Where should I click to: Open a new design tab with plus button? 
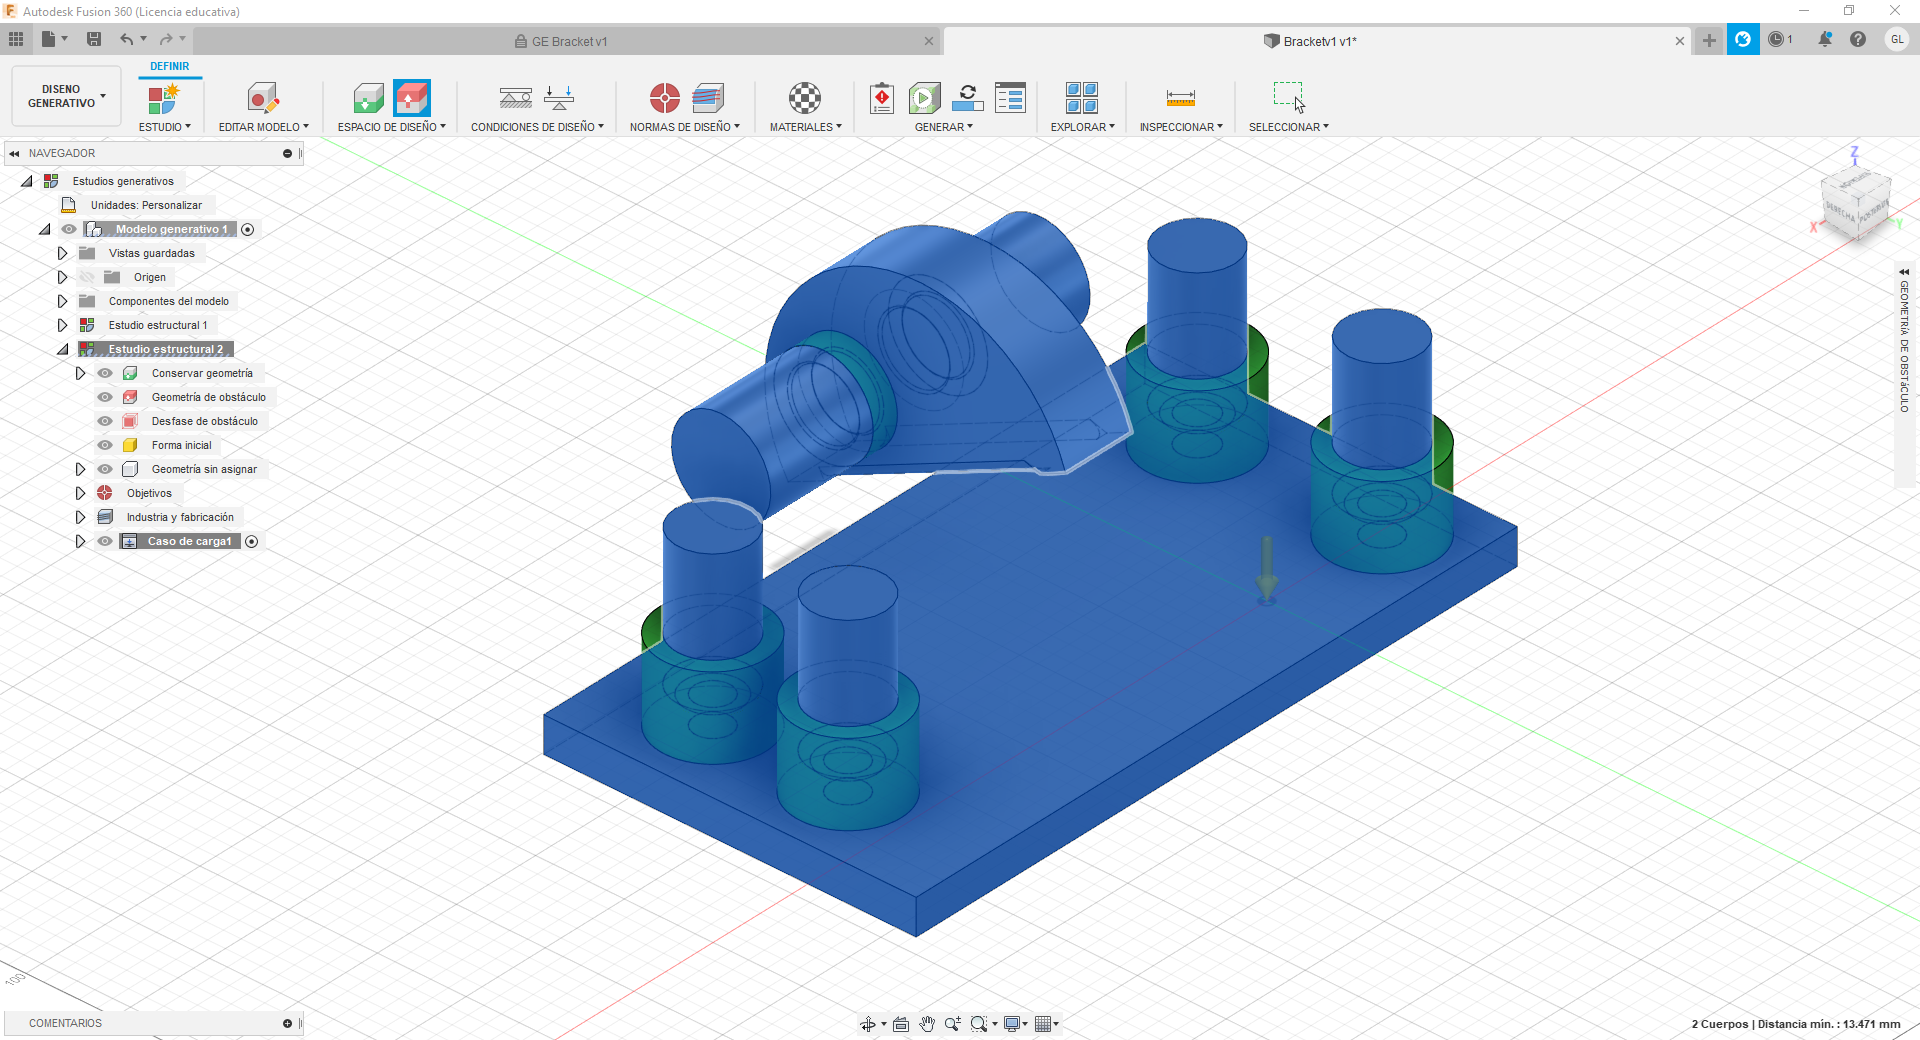(1709, 40)
